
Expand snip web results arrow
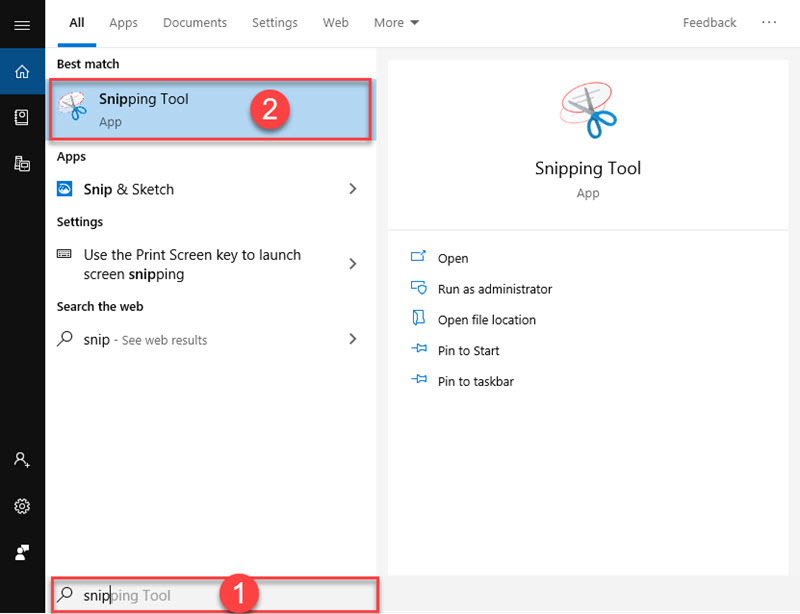point(353,339)
